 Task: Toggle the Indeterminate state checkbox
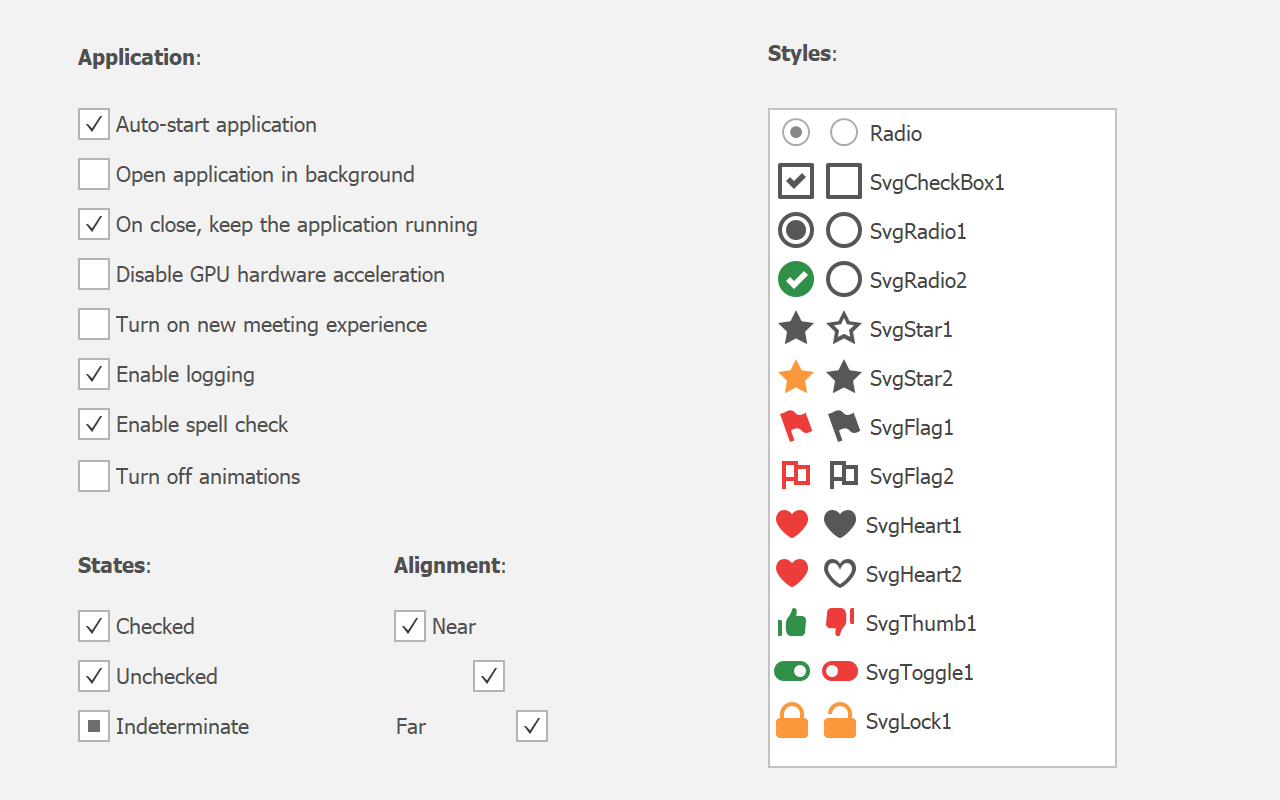[94, 727]
